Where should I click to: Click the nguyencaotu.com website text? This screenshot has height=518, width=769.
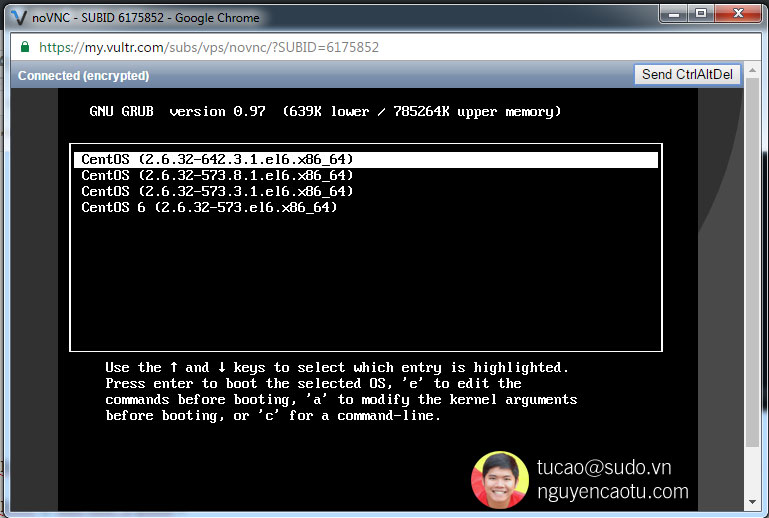[x=612, y=491]
